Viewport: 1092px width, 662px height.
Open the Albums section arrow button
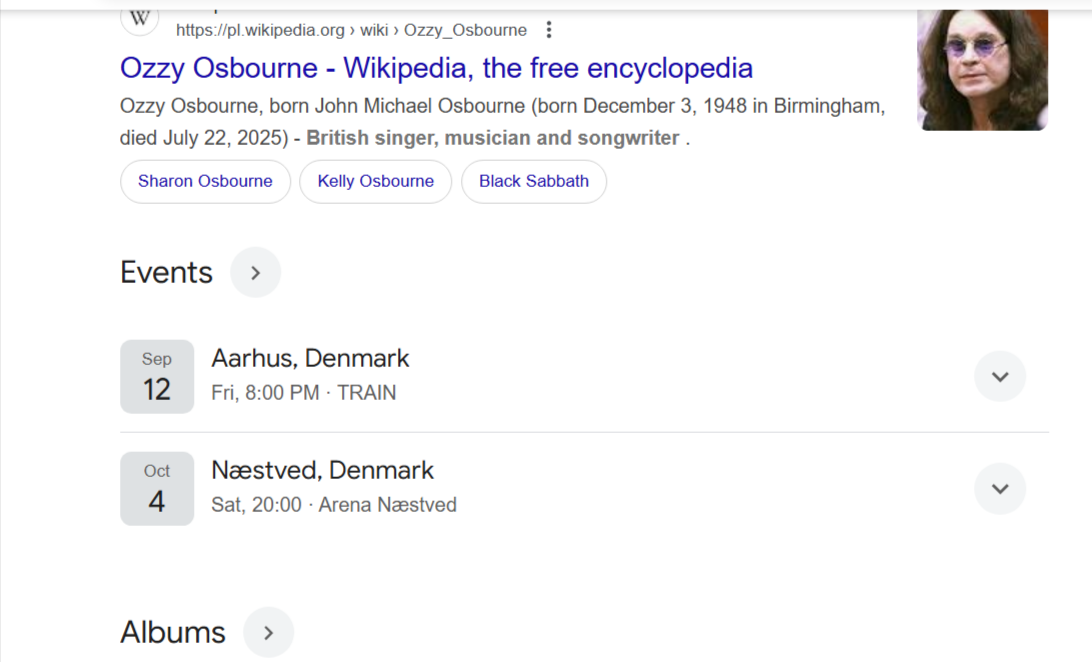click(x=268, y=632)
